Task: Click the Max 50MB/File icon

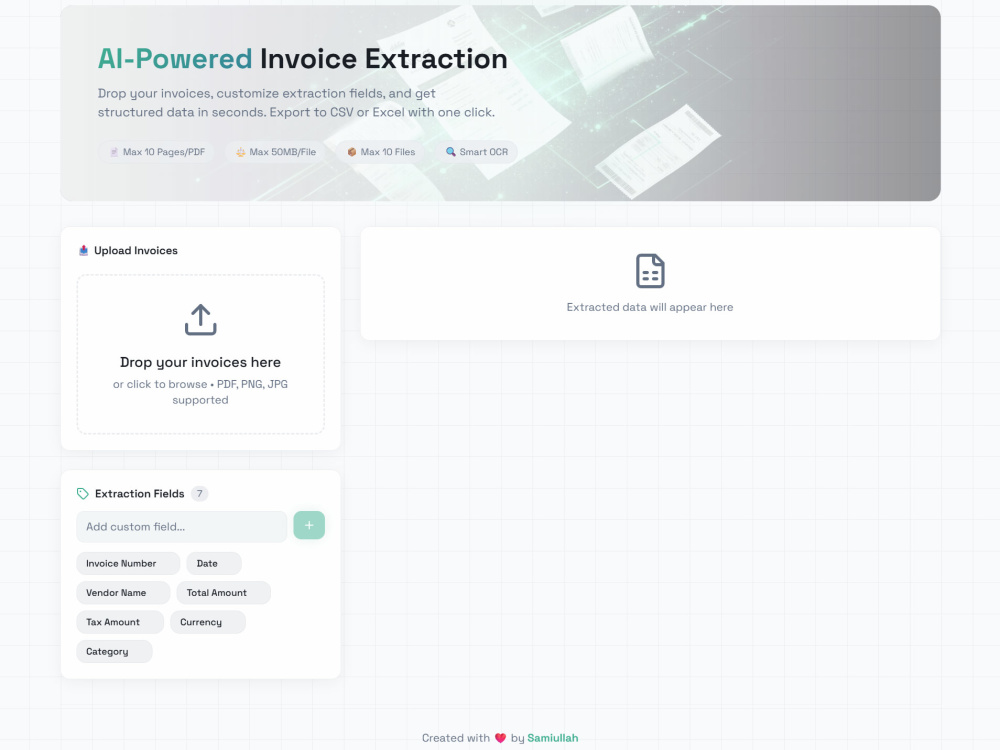Action: 240,152
